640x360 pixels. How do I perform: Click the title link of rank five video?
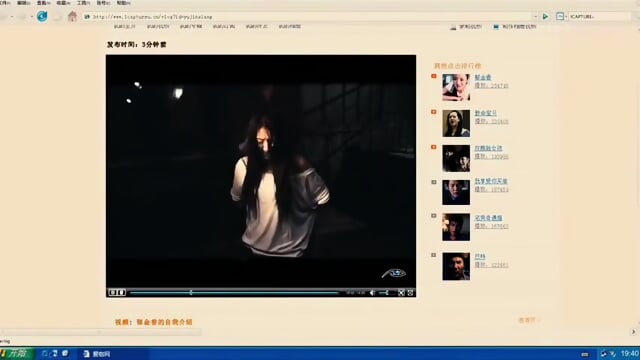[488, 218]
